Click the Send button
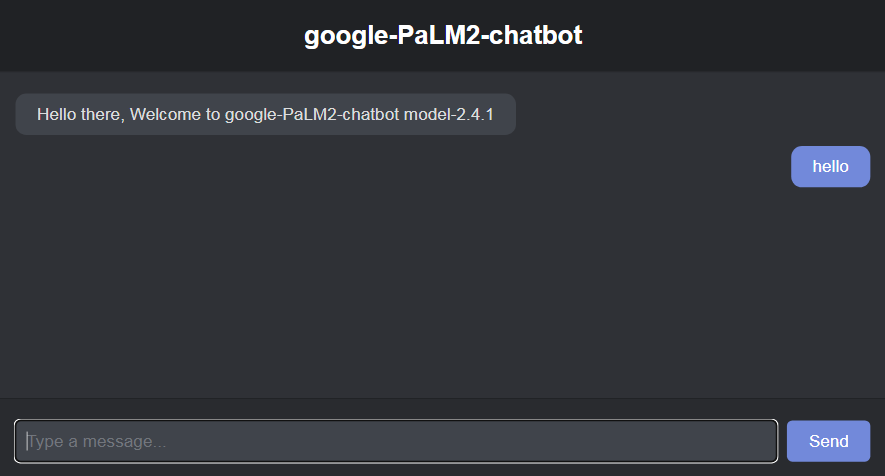 828,441
